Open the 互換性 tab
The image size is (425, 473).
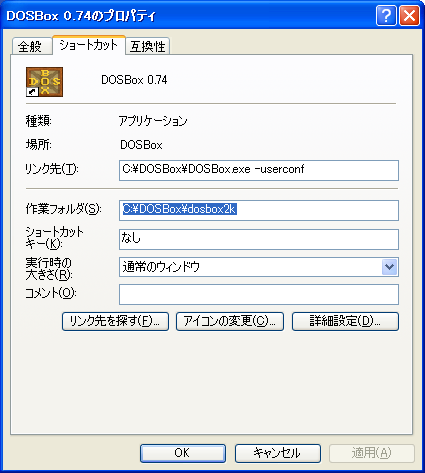148,46
